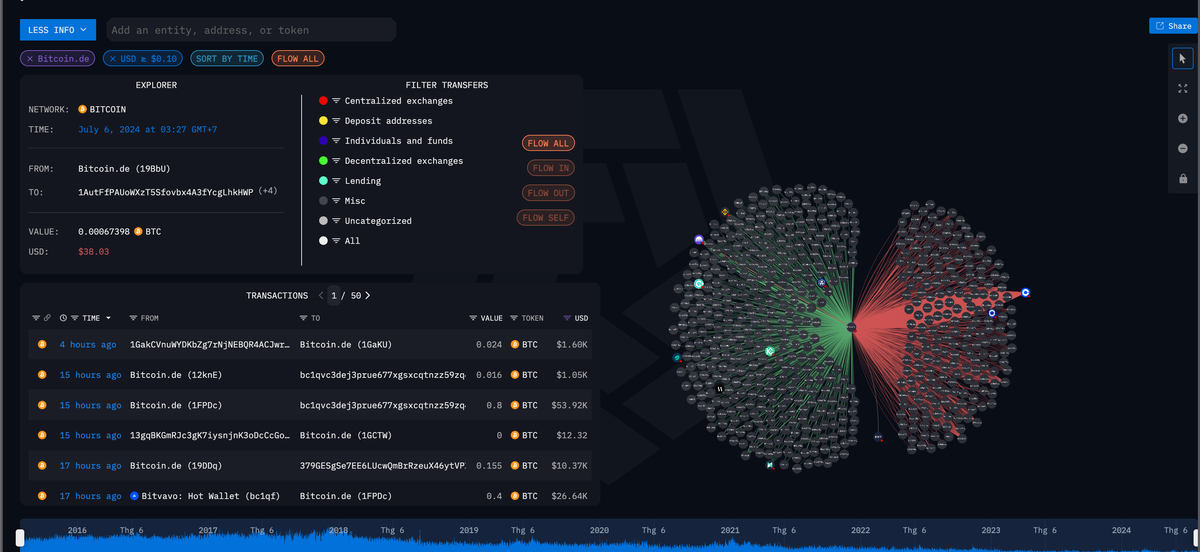Zoom in the graph with plus icon
The width and height of the screenshot is (1200, 552).
point(1183,119)
